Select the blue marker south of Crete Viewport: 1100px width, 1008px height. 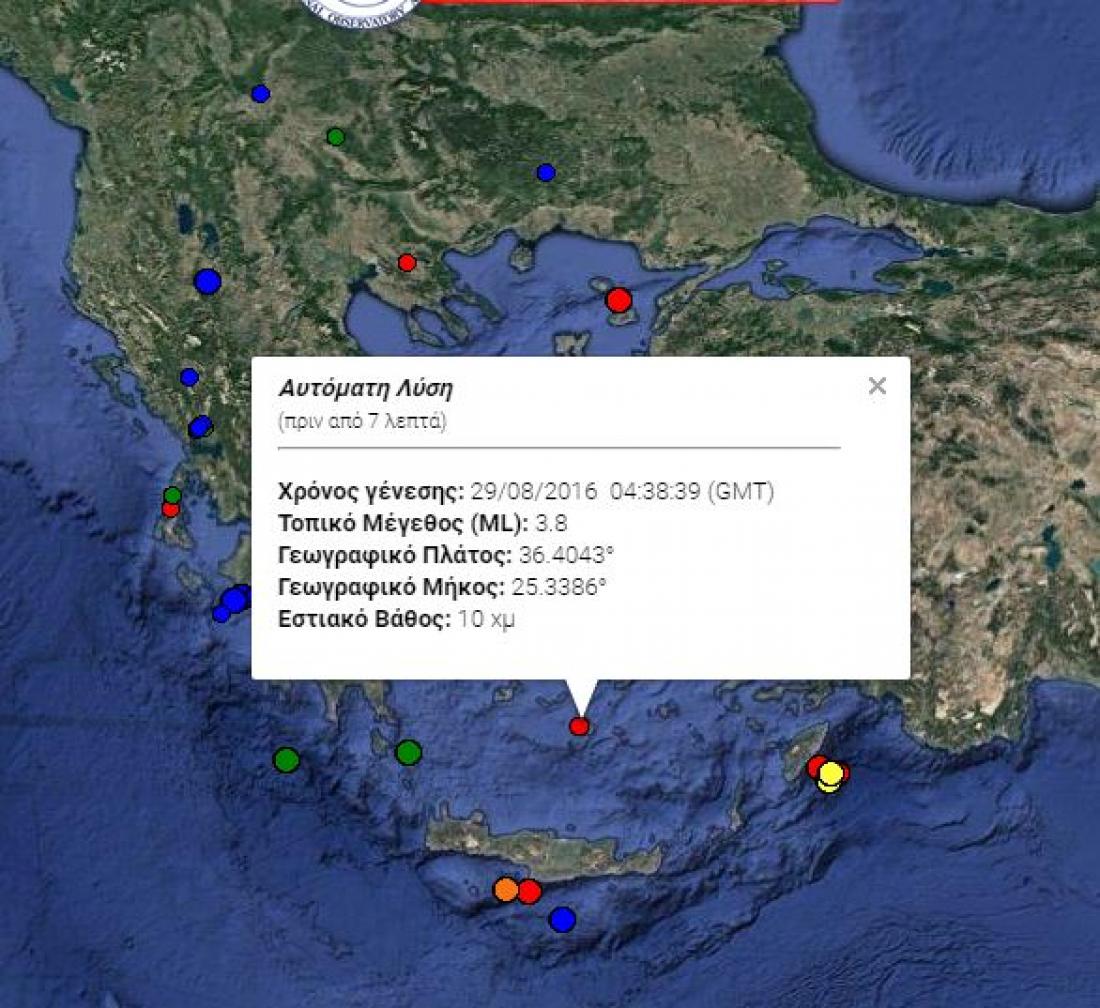tap(563, 919)
